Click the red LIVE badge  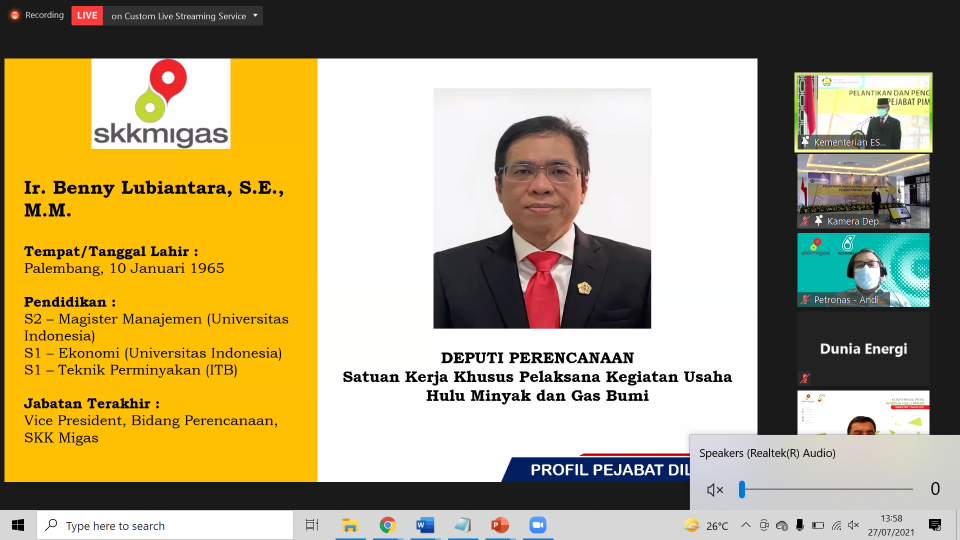[x=87, y=15]
